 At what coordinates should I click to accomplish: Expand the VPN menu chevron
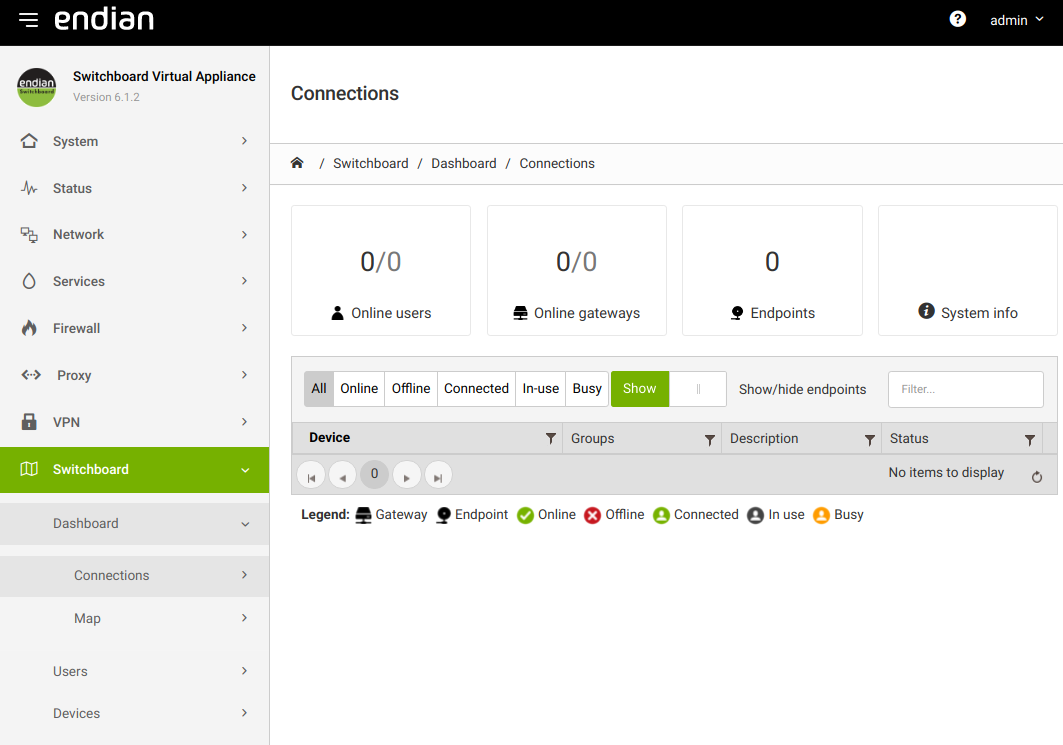point(245,422)
